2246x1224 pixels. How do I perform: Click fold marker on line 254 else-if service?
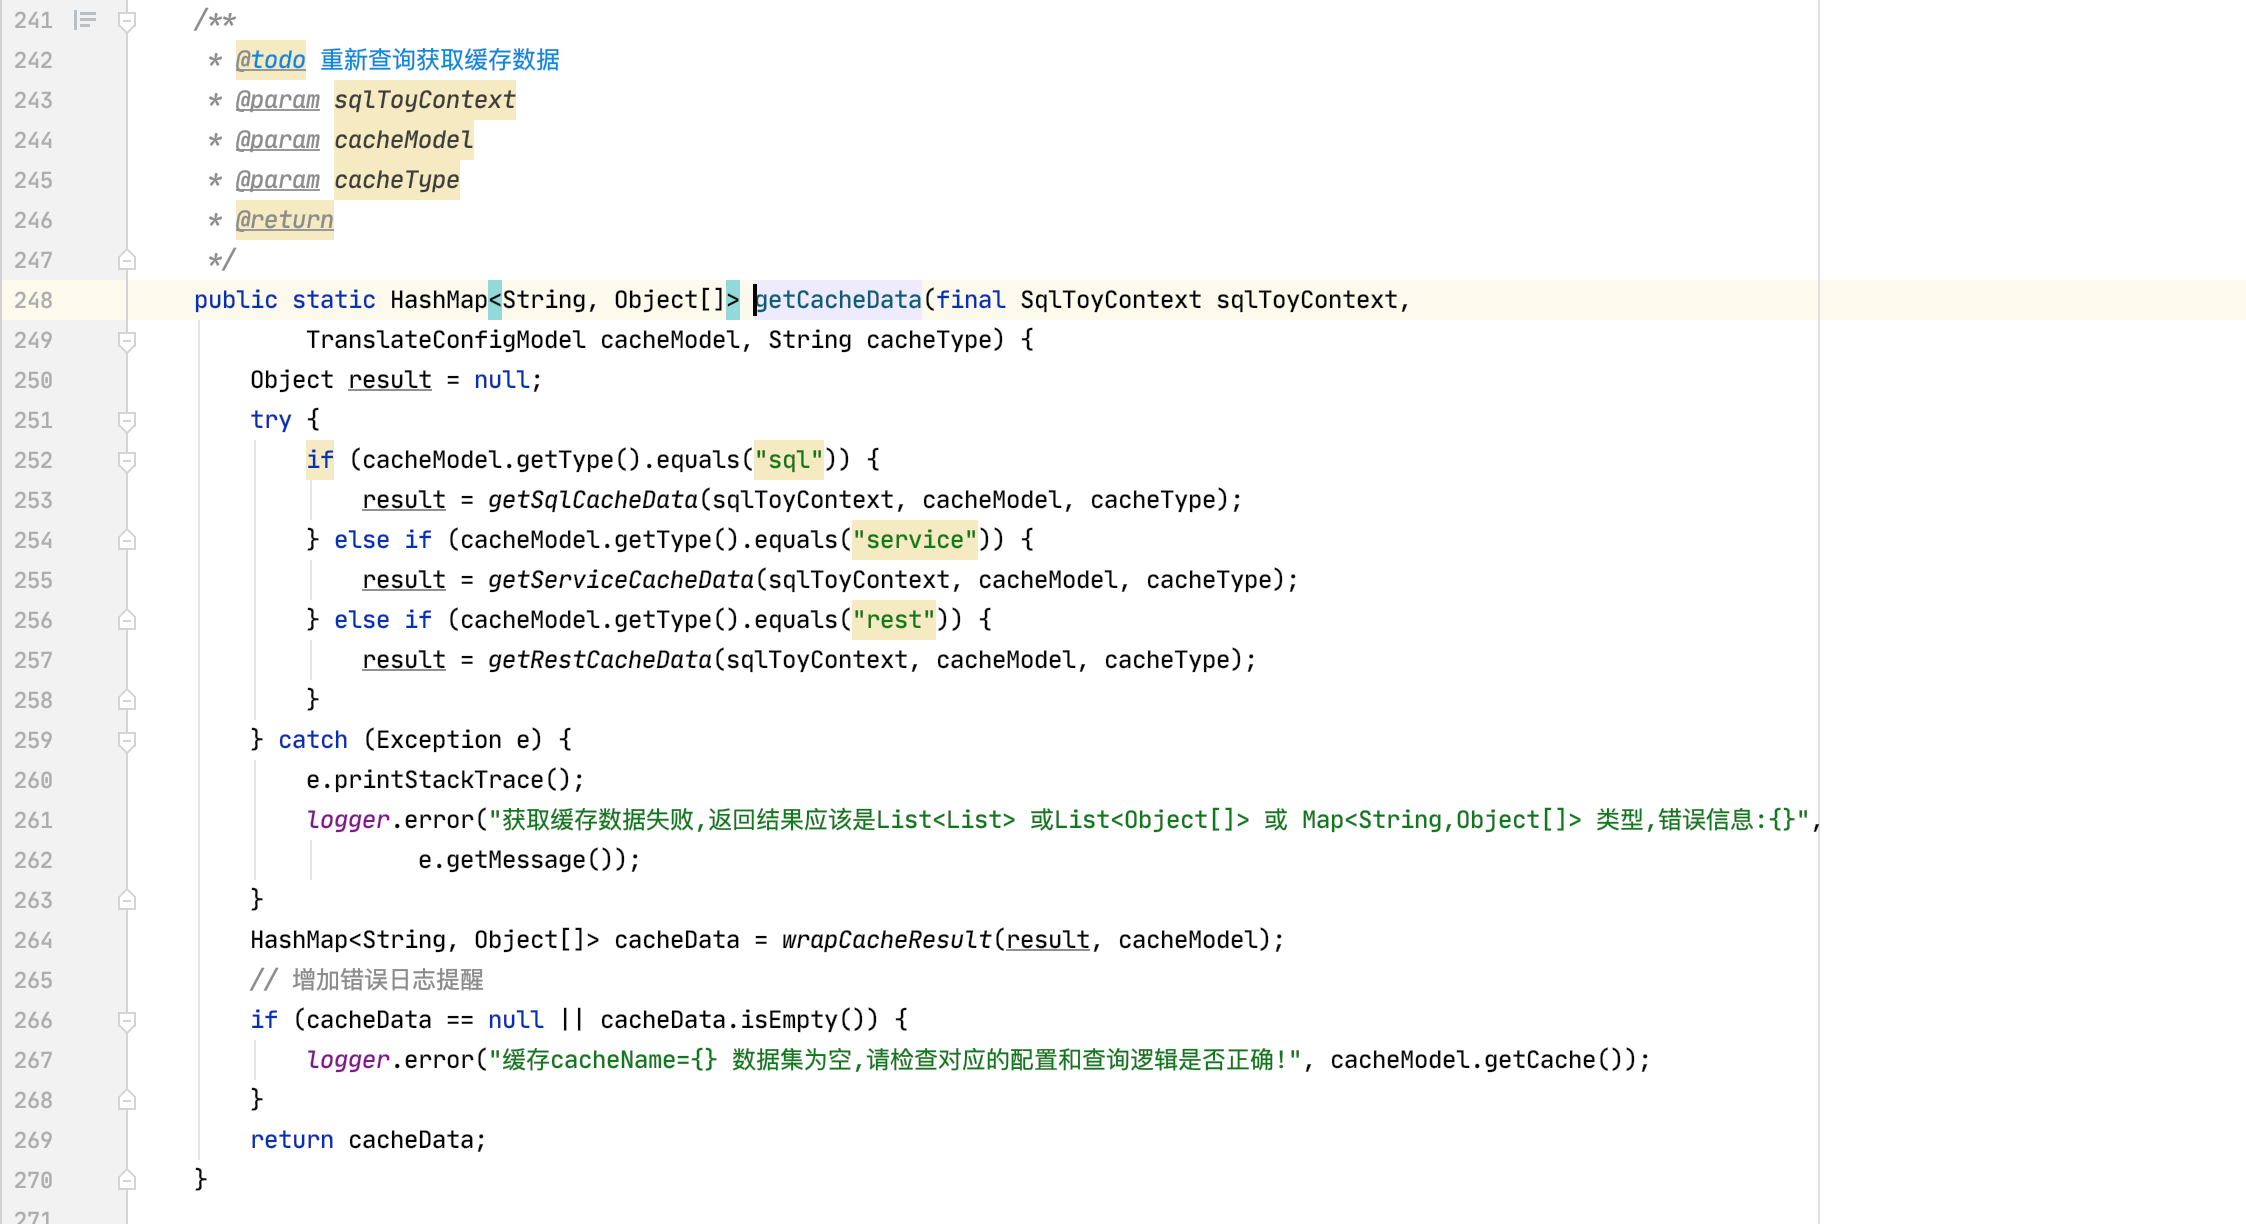coord(127,541)
